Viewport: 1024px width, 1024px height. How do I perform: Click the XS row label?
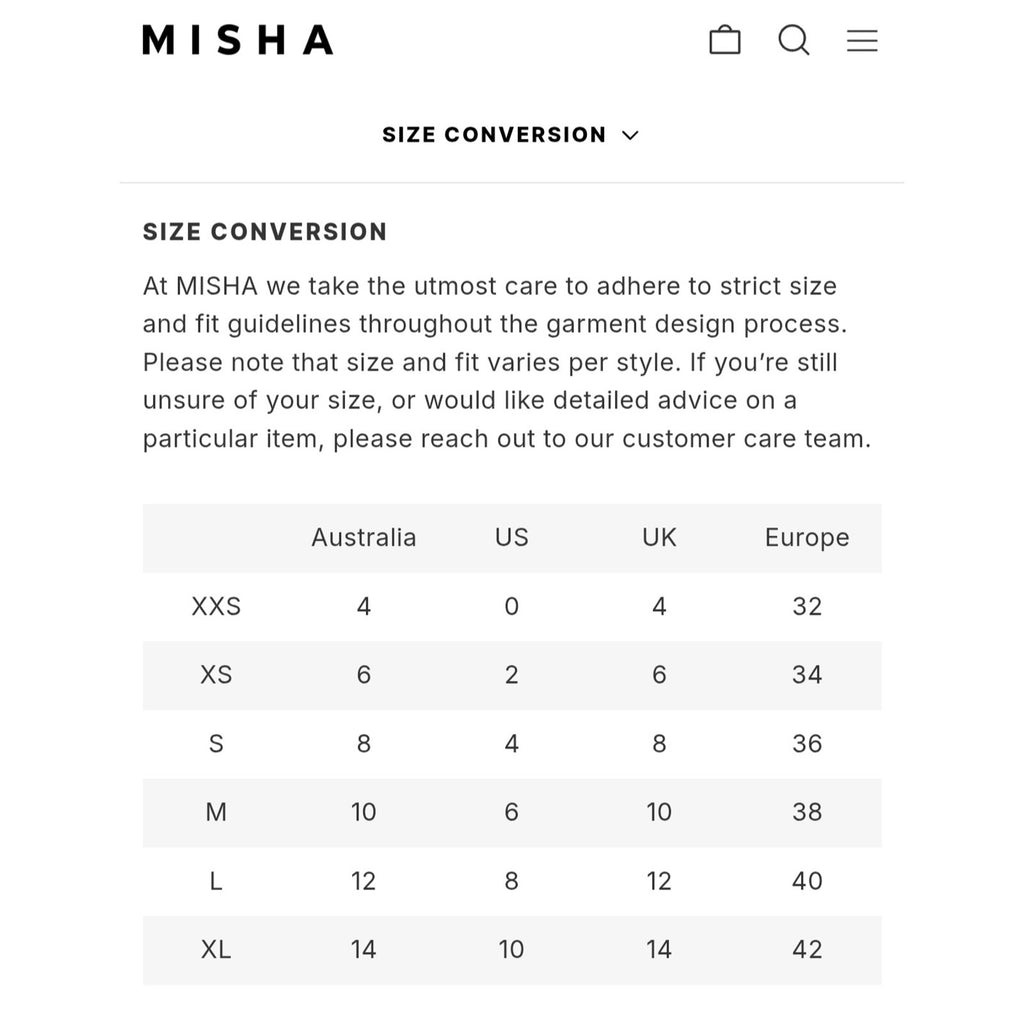click(x=216, y=675)
